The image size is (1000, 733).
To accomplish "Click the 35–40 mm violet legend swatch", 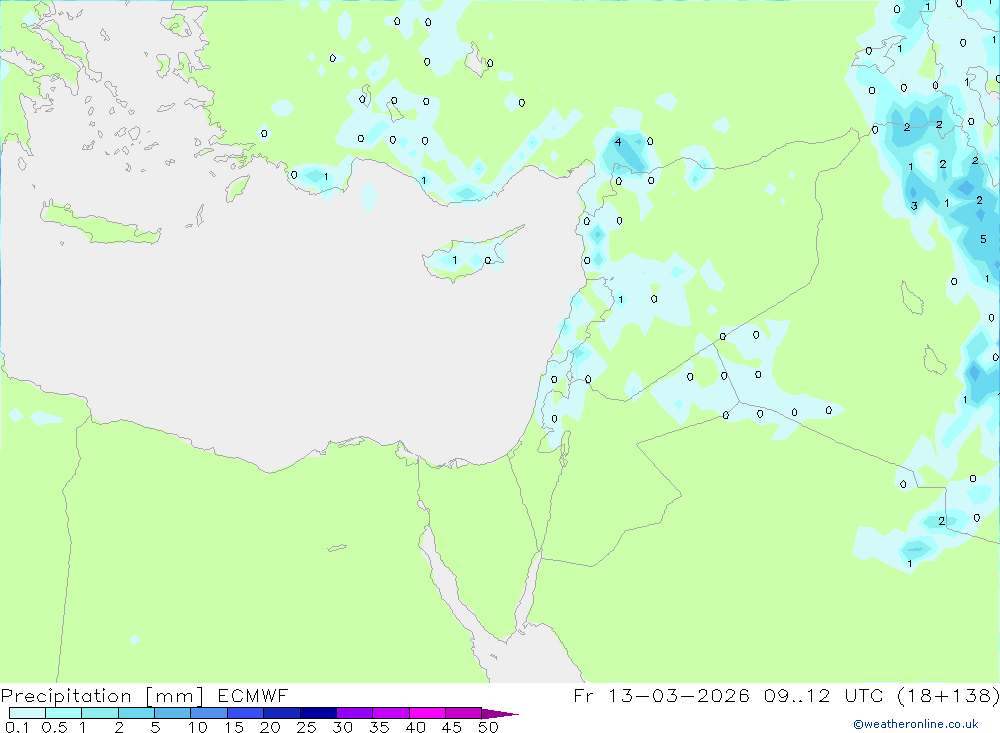I will 390,713.
